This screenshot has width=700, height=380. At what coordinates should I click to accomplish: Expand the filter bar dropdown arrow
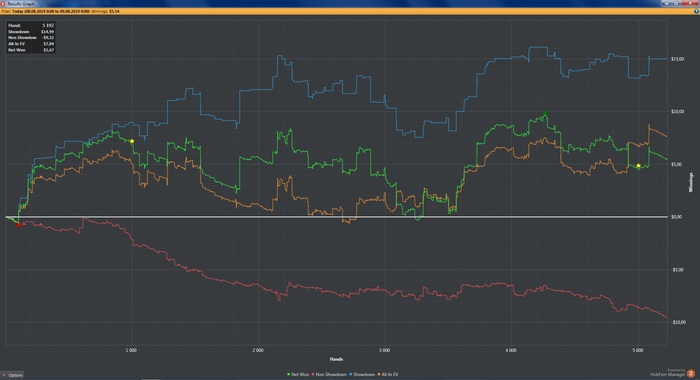click(x=696, y=11)
